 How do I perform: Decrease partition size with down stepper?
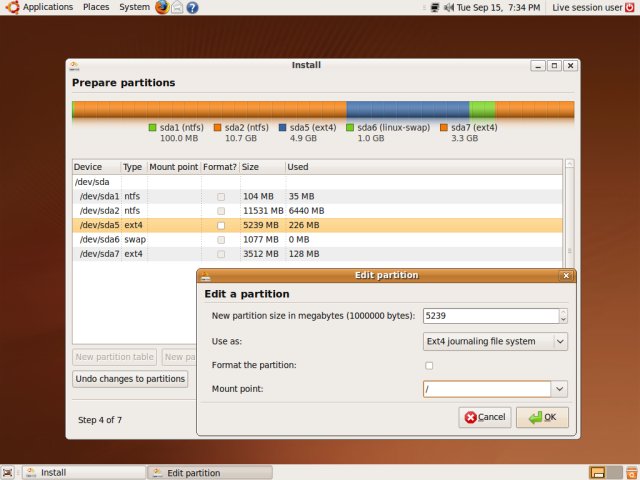coord(563,320)
